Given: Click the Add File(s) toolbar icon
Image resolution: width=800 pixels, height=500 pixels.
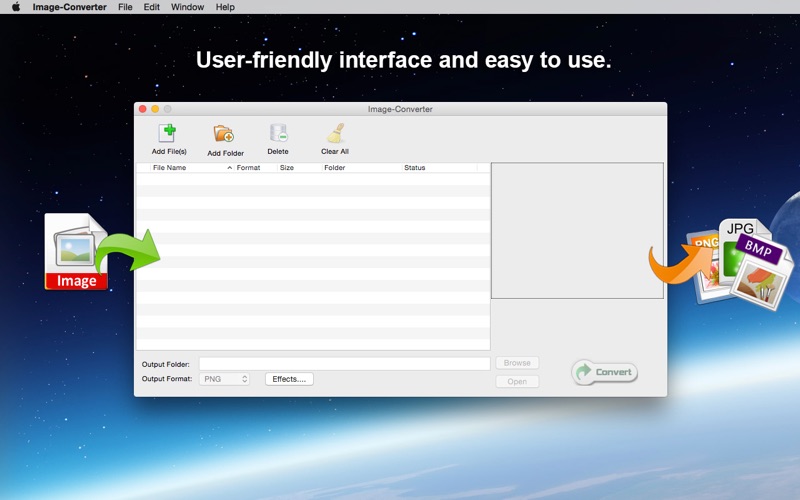Looking at the screenshot, I should 168,134.
